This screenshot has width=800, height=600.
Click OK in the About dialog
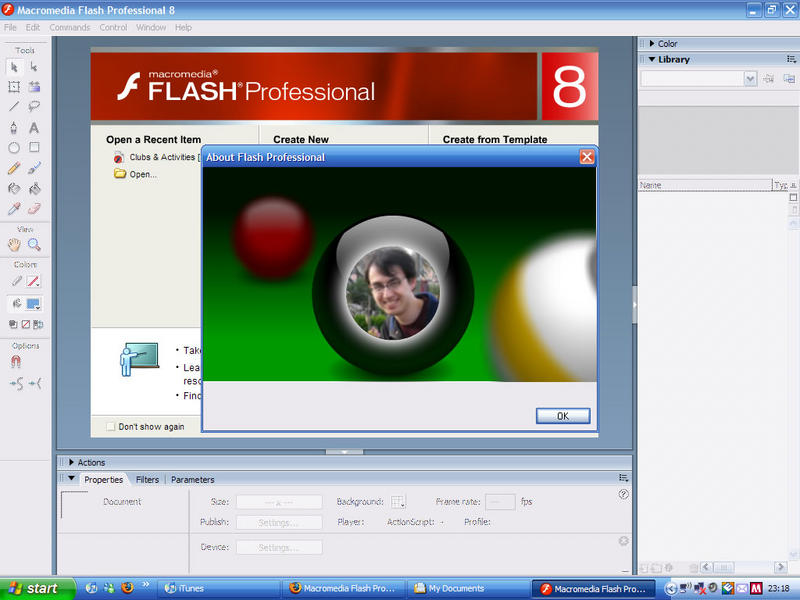point(563,416)
